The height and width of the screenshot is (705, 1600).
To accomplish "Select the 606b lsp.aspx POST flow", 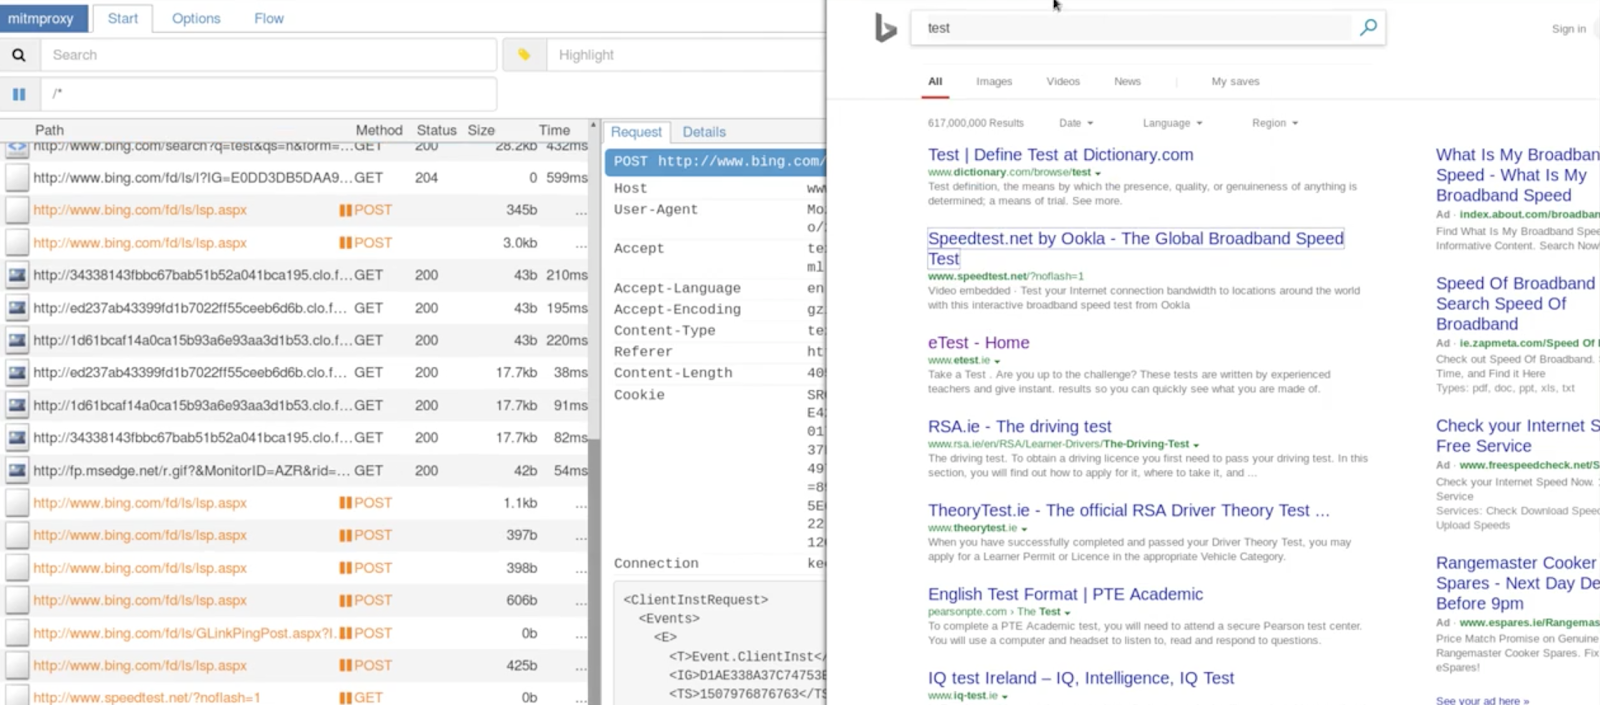I will pos(295,600).
